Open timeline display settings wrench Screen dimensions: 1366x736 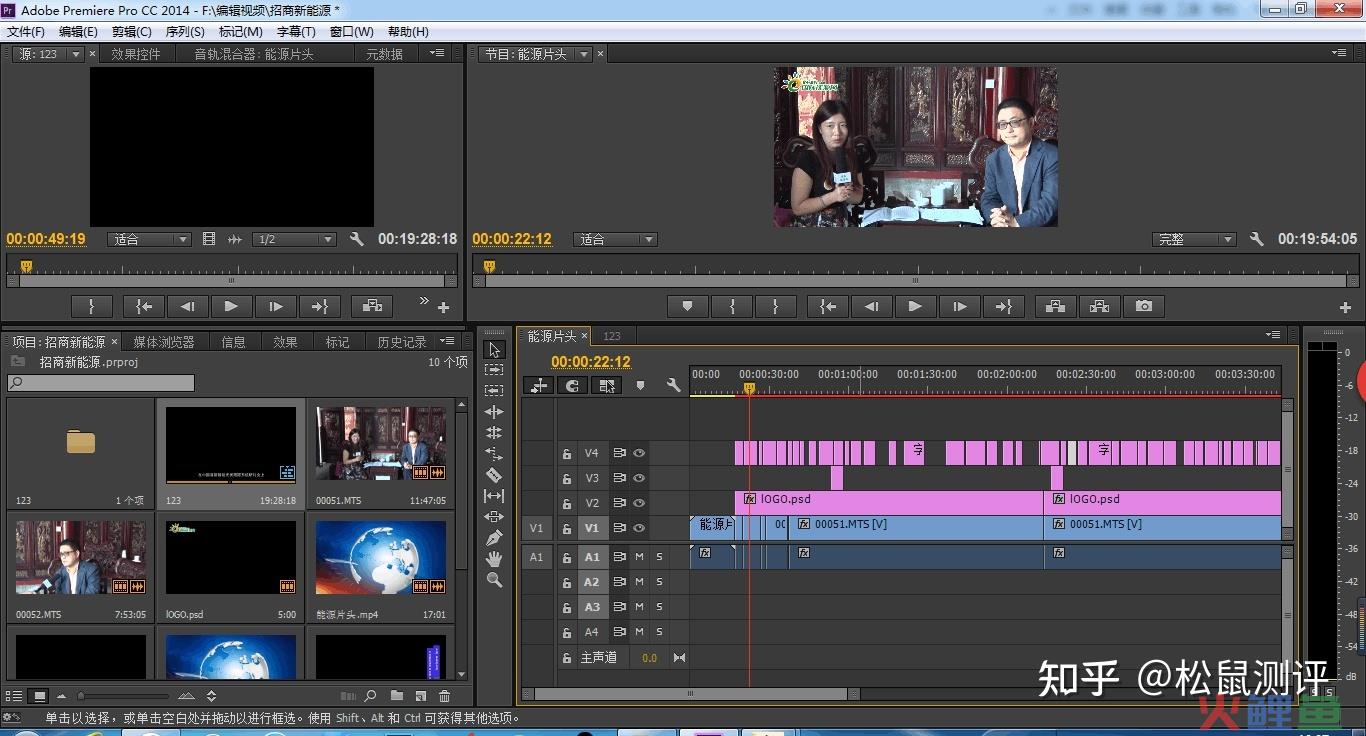[673, 385]
